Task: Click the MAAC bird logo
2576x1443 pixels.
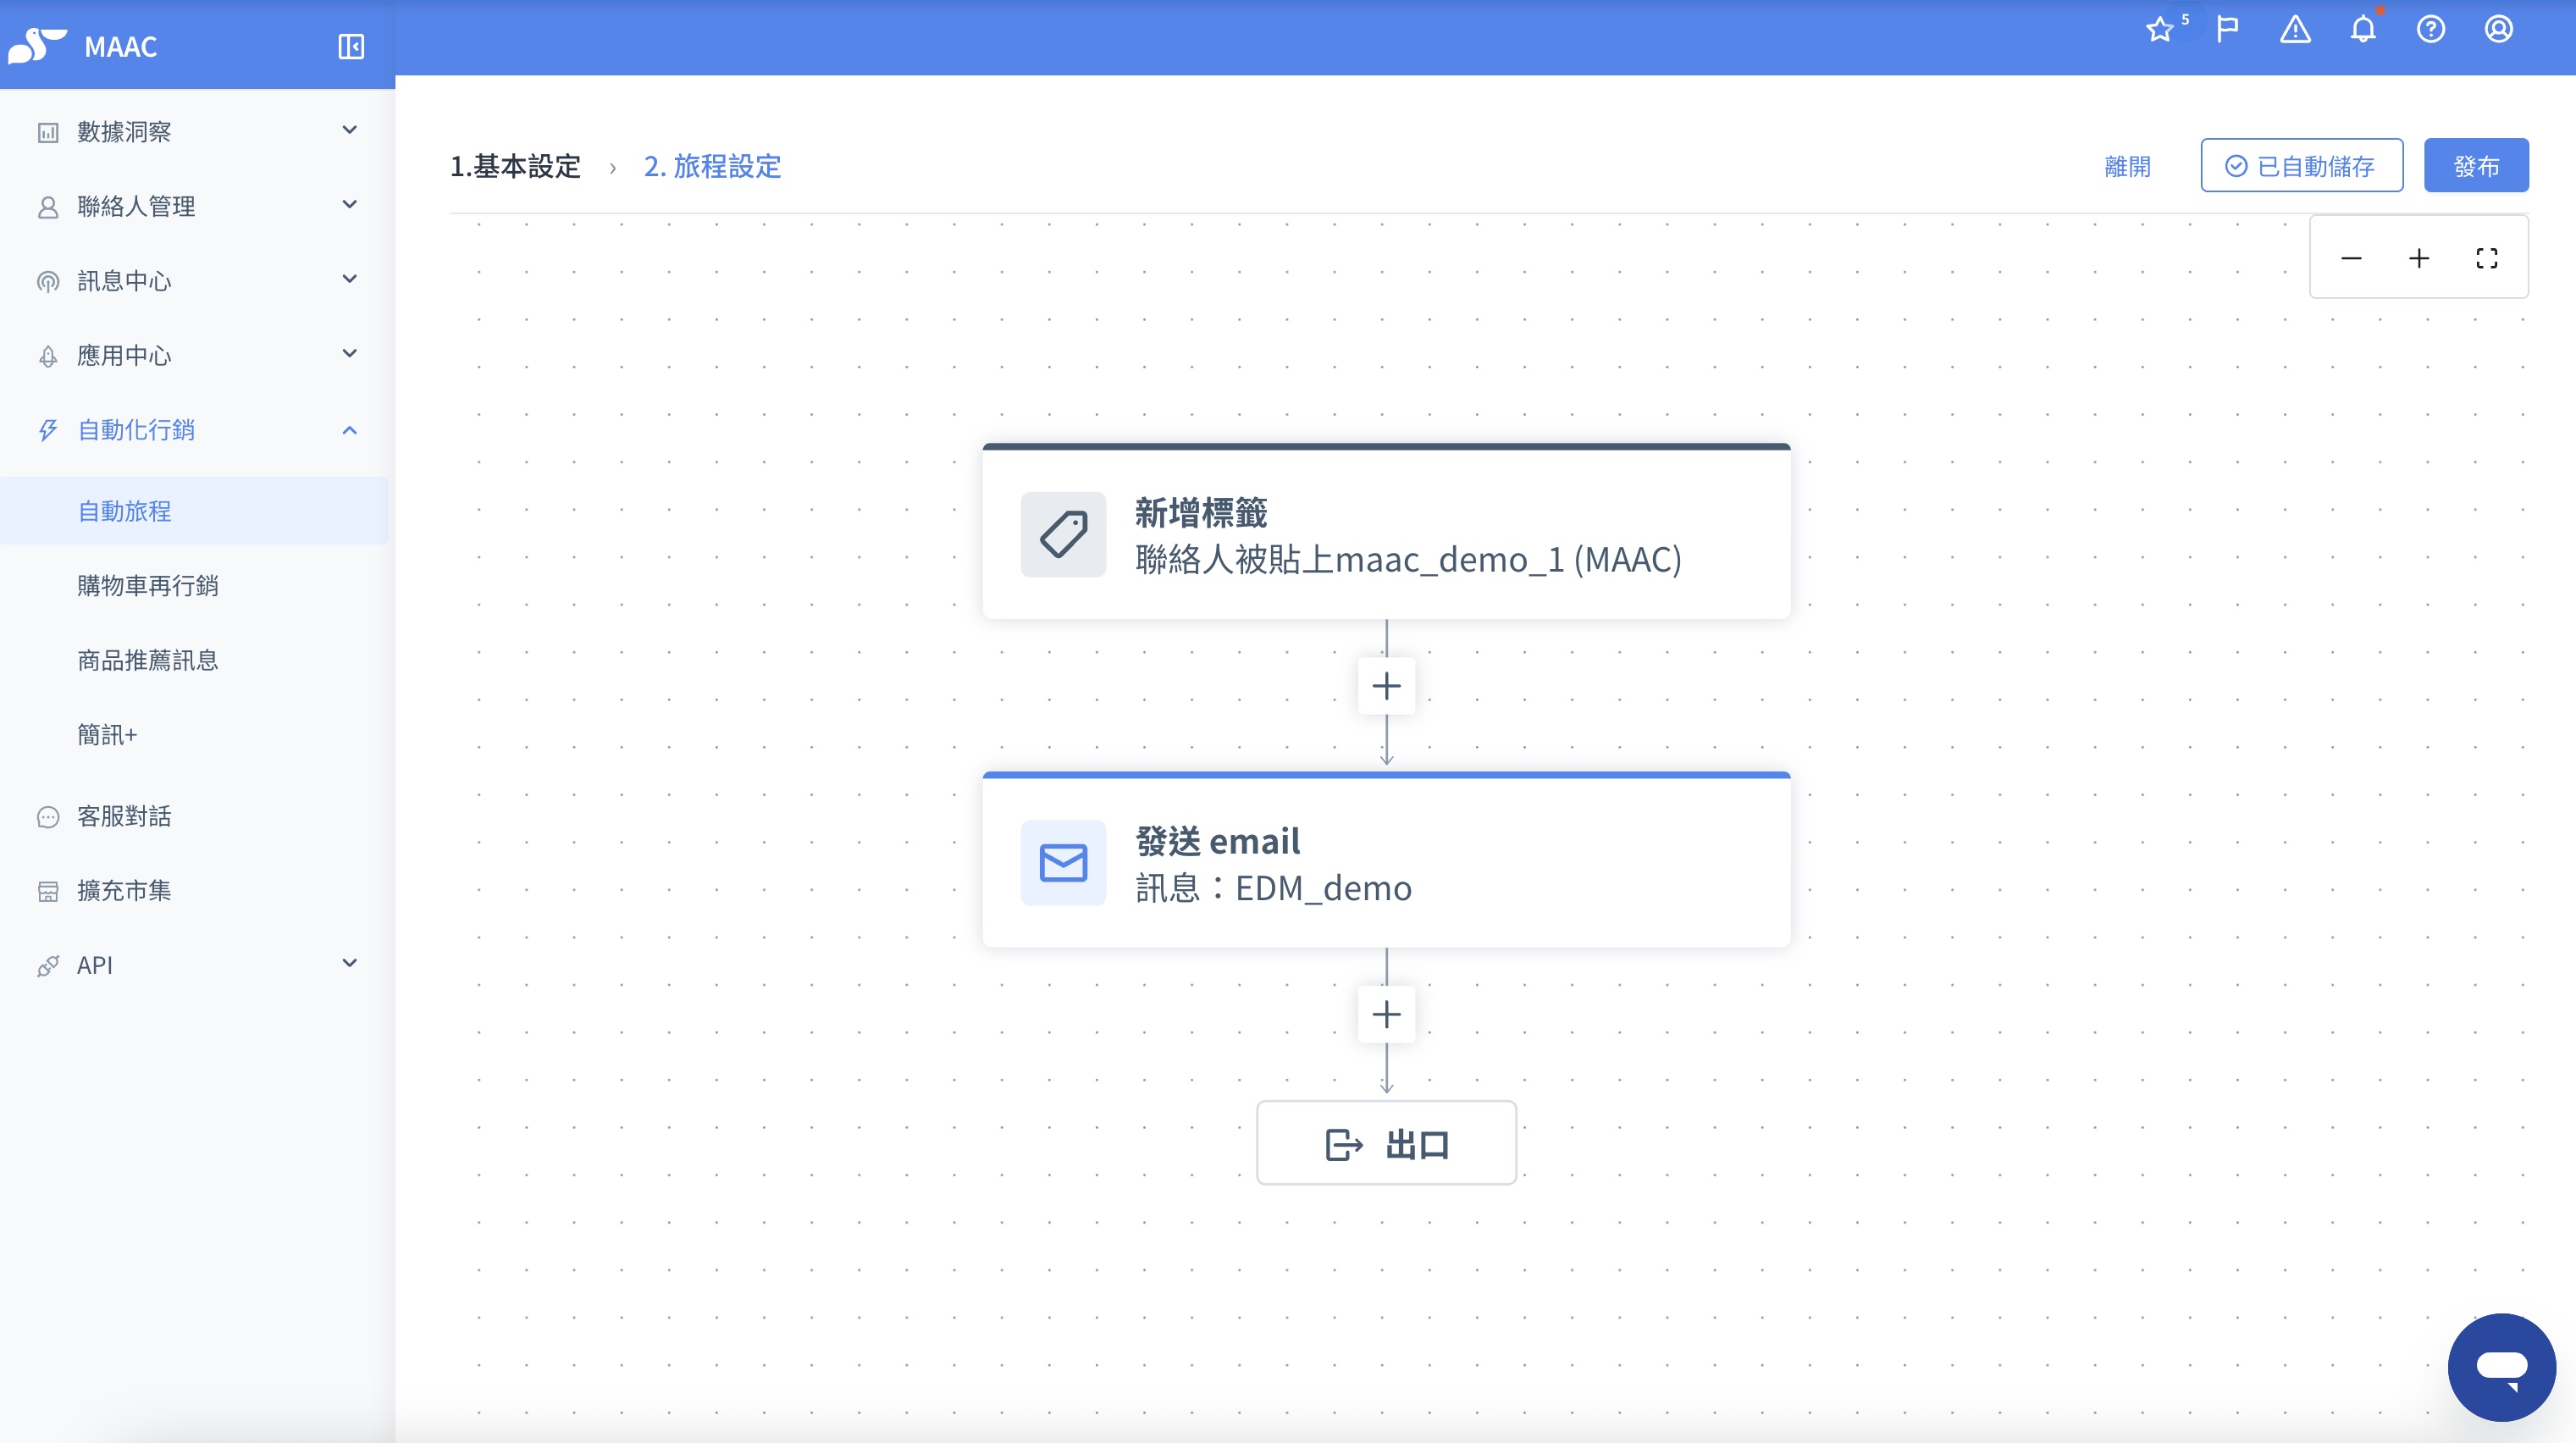Action: click(36, 46)
